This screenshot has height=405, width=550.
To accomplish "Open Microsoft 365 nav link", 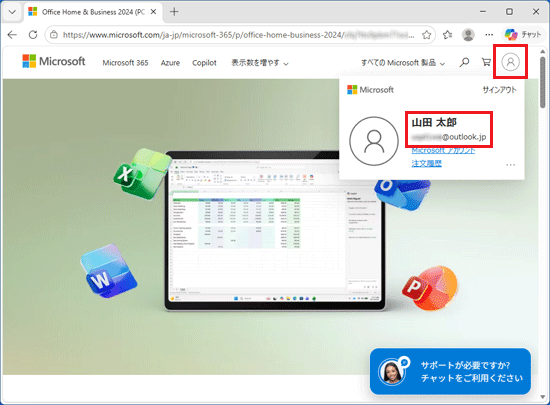I will [125, 63].
